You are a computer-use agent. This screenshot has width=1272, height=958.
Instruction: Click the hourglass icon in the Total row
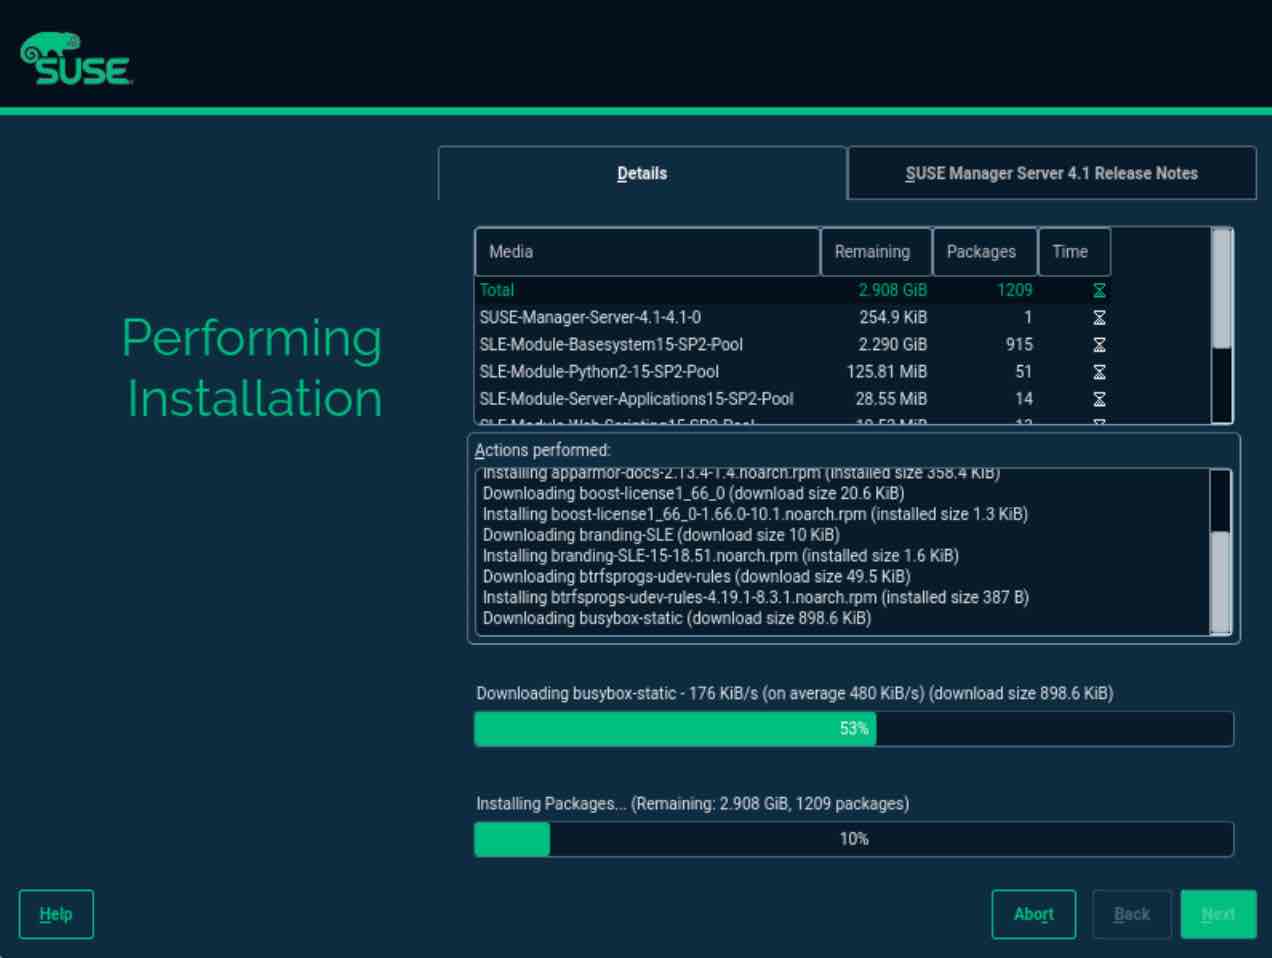[x=1099, y=290]
